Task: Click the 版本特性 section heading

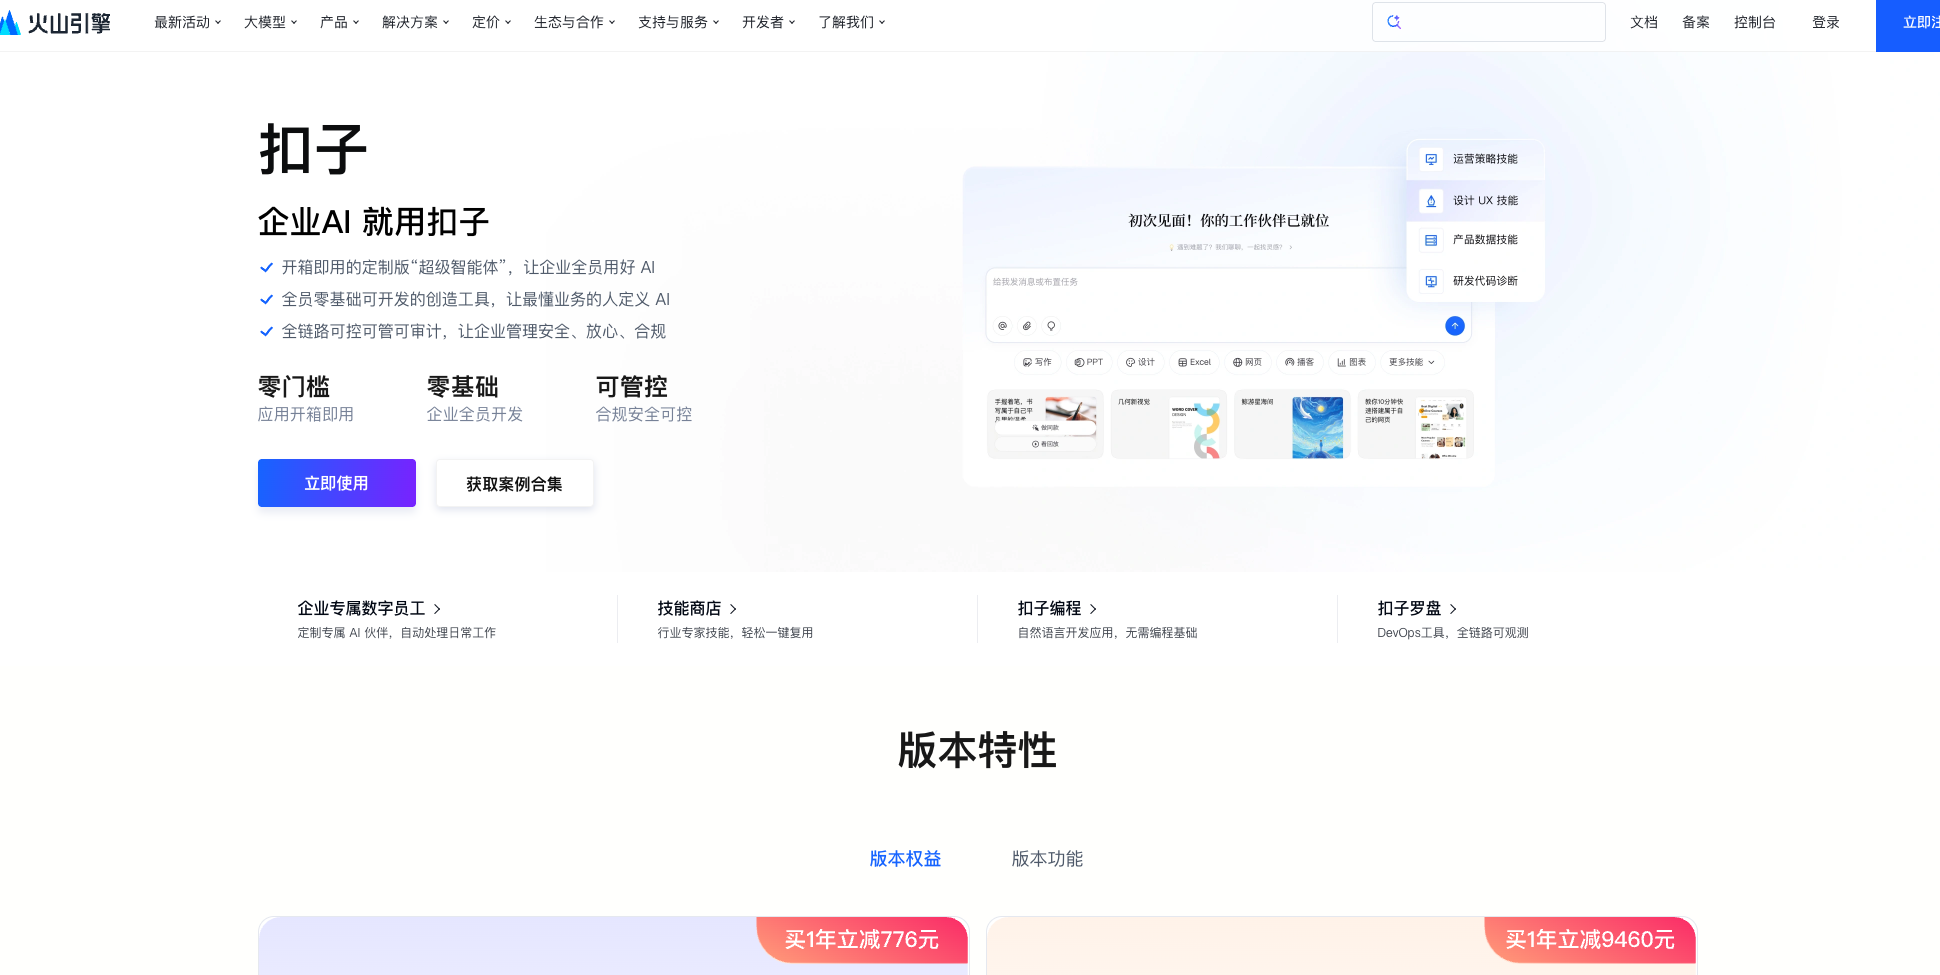Action: [x=977, y=750]
